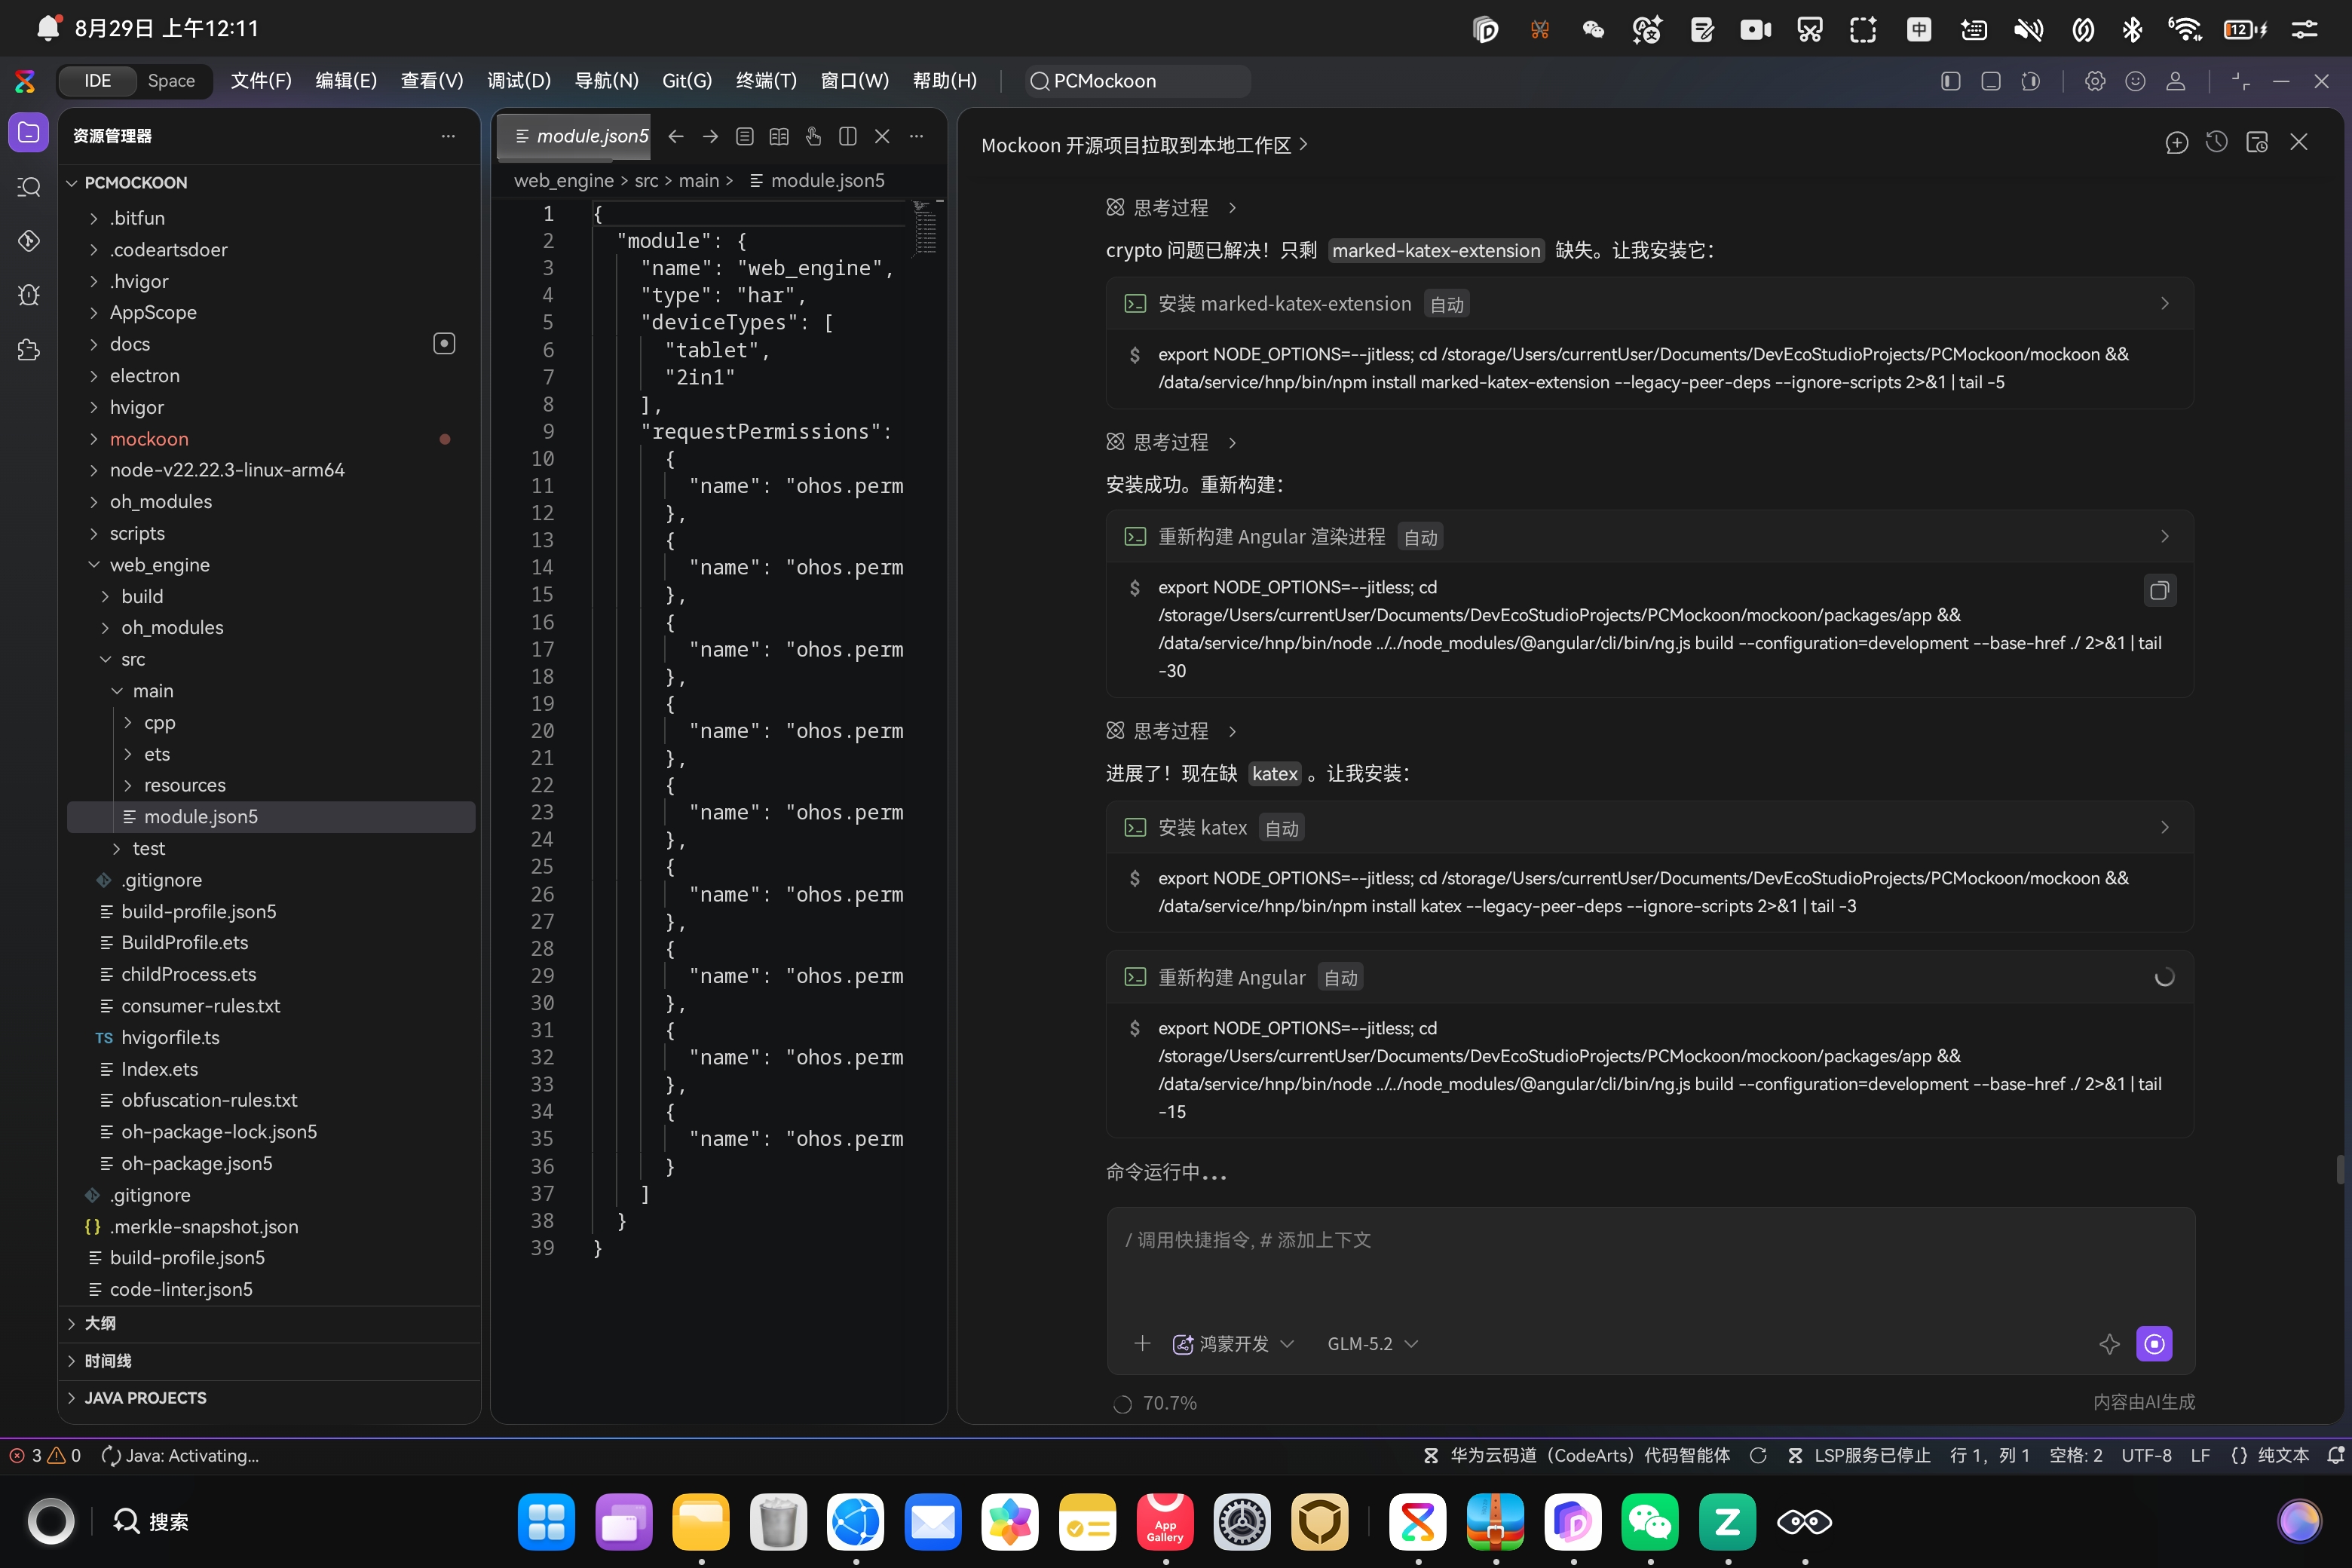Toggle the right AI sidebar layout
This screenshot has height=1568, width=2352.
[2030, 81]
